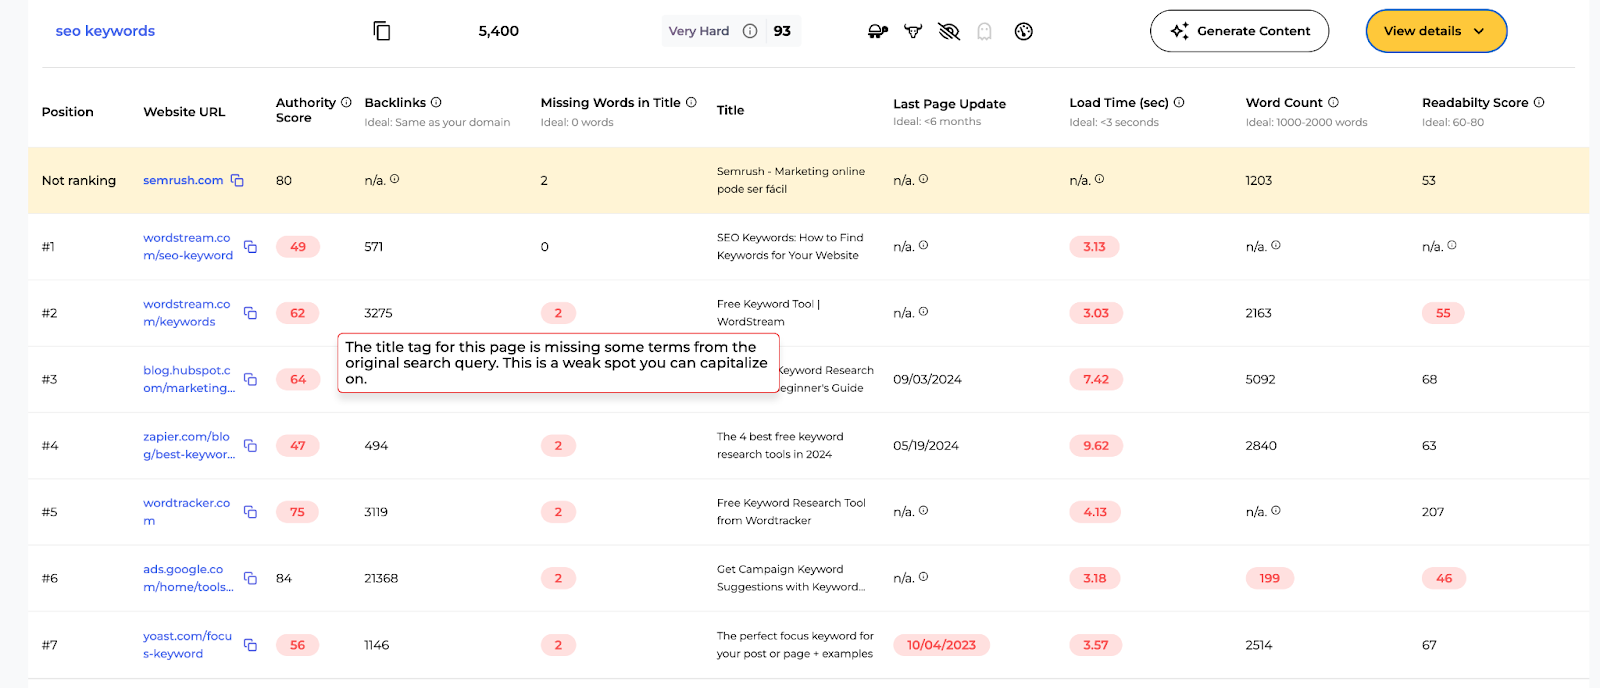Click the Word Count column header
The height and width of the screenshot is (688, 1600).
[x=1283, y=103]
